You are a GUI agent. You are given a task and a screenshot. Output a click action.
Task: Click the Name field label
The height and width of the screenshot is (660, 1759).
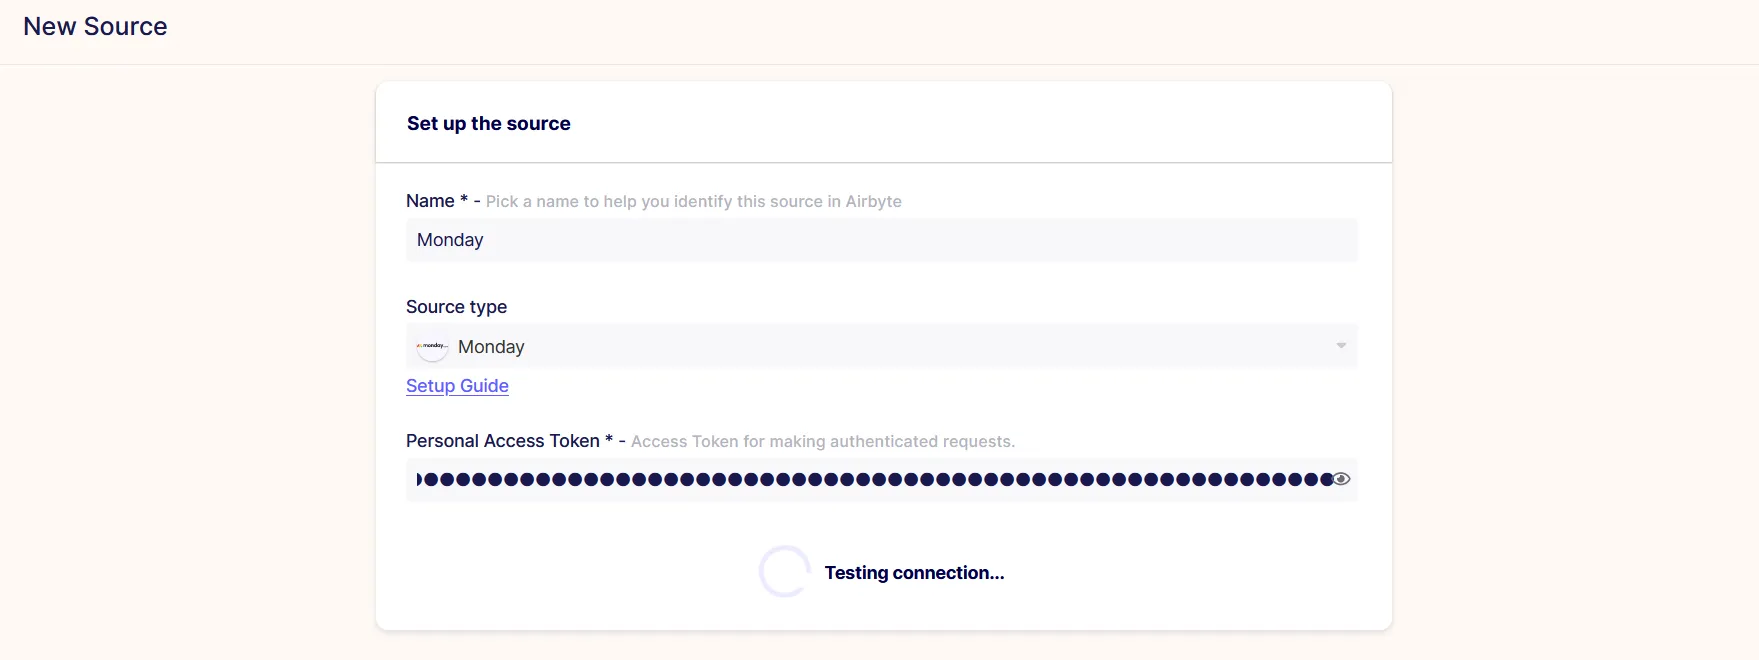click(x=430, y=201)
